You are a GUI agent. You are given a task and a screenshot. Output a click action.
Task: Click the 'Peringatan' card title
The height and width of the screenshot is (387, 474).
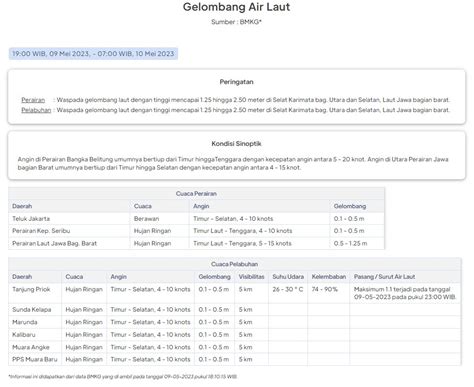(x=236, y=82)
